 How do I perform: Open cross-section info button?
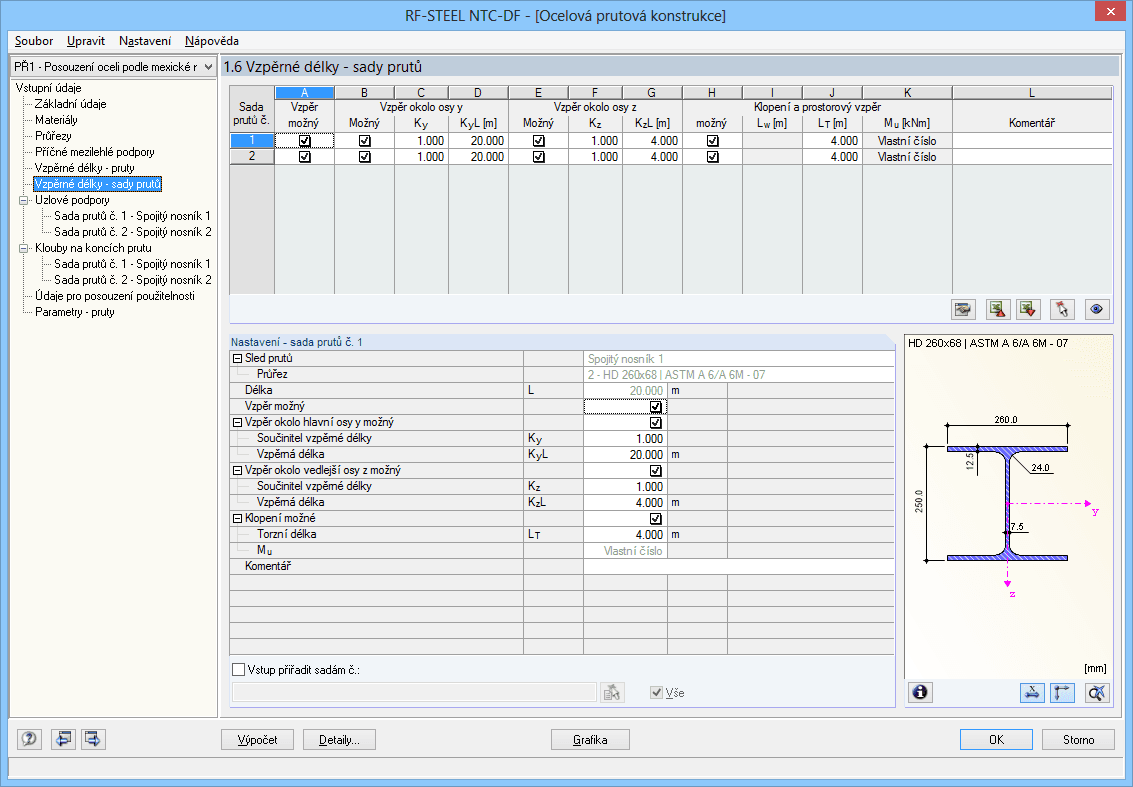pos(919,692)
